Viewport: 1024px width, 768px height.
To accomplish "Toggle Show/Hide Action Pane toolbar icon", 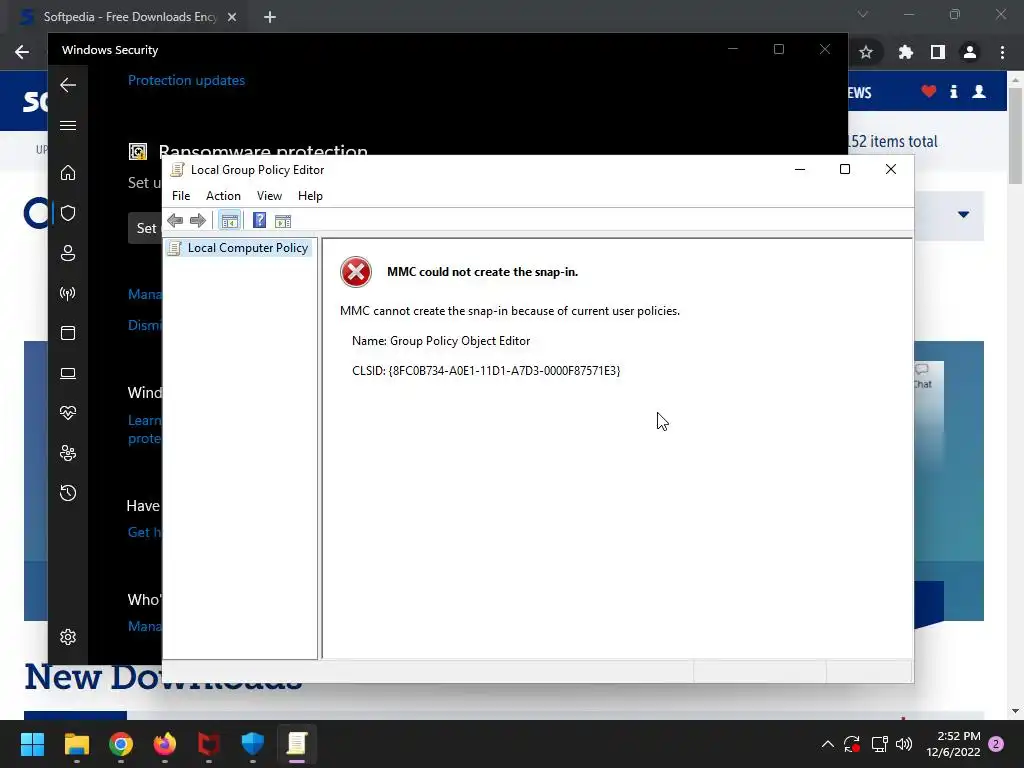I will (x=283, y=221).
